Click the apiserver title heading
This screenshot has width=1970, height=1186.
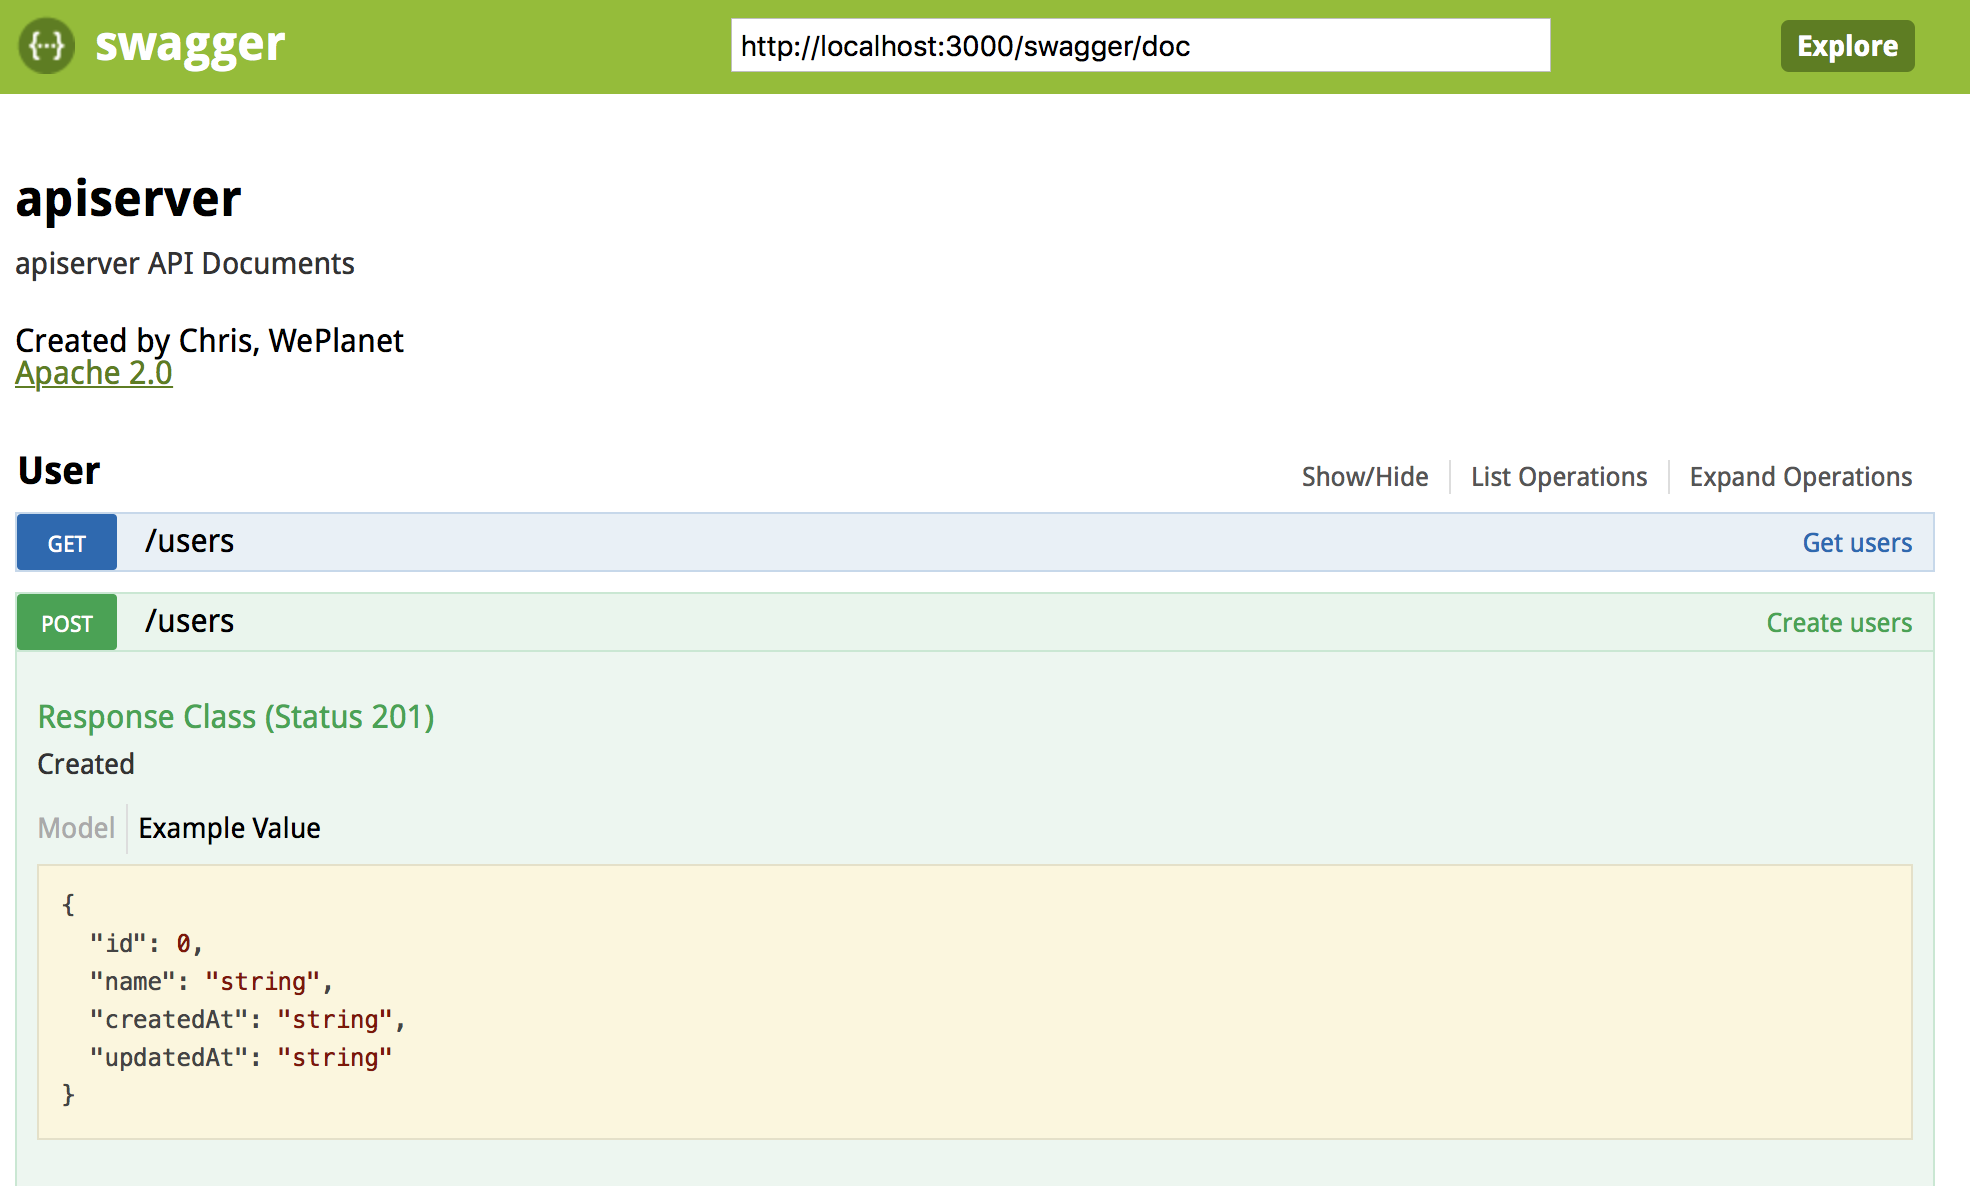pyautogui.click(x=128, y=199)
